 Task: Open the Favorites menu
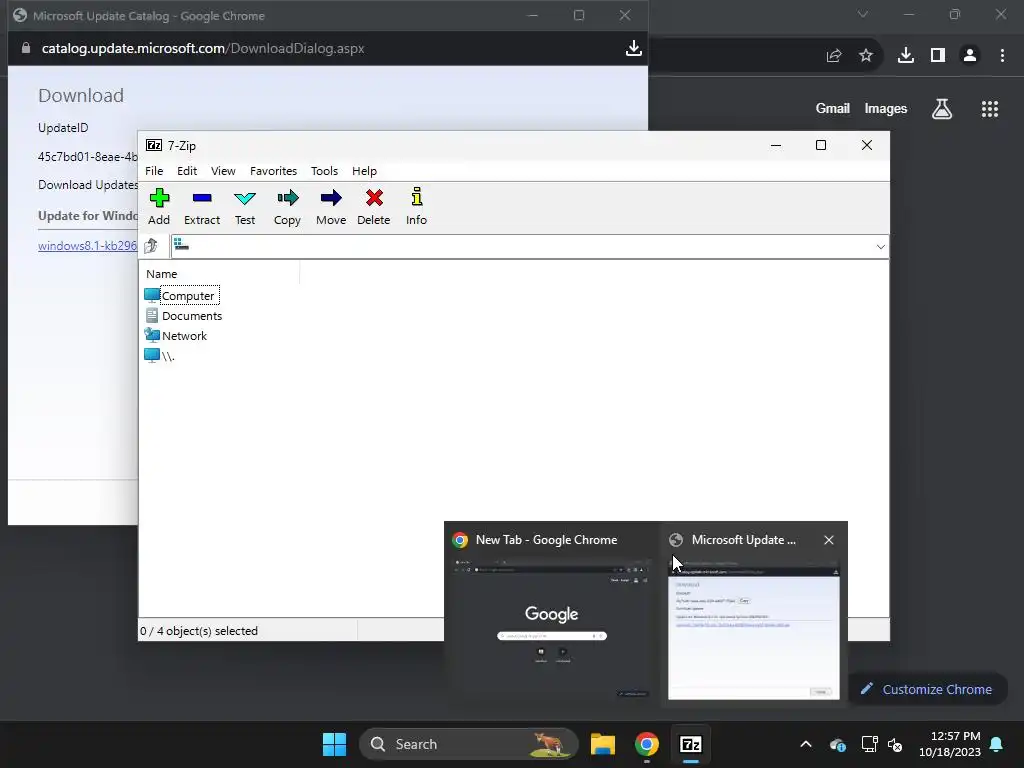tap(273, 171)
